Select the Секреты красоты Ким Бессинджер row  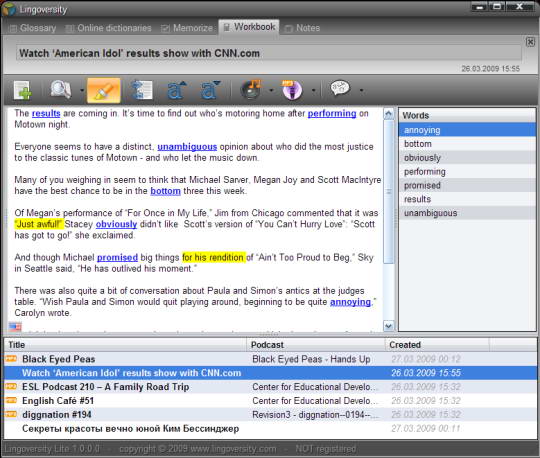270,428
